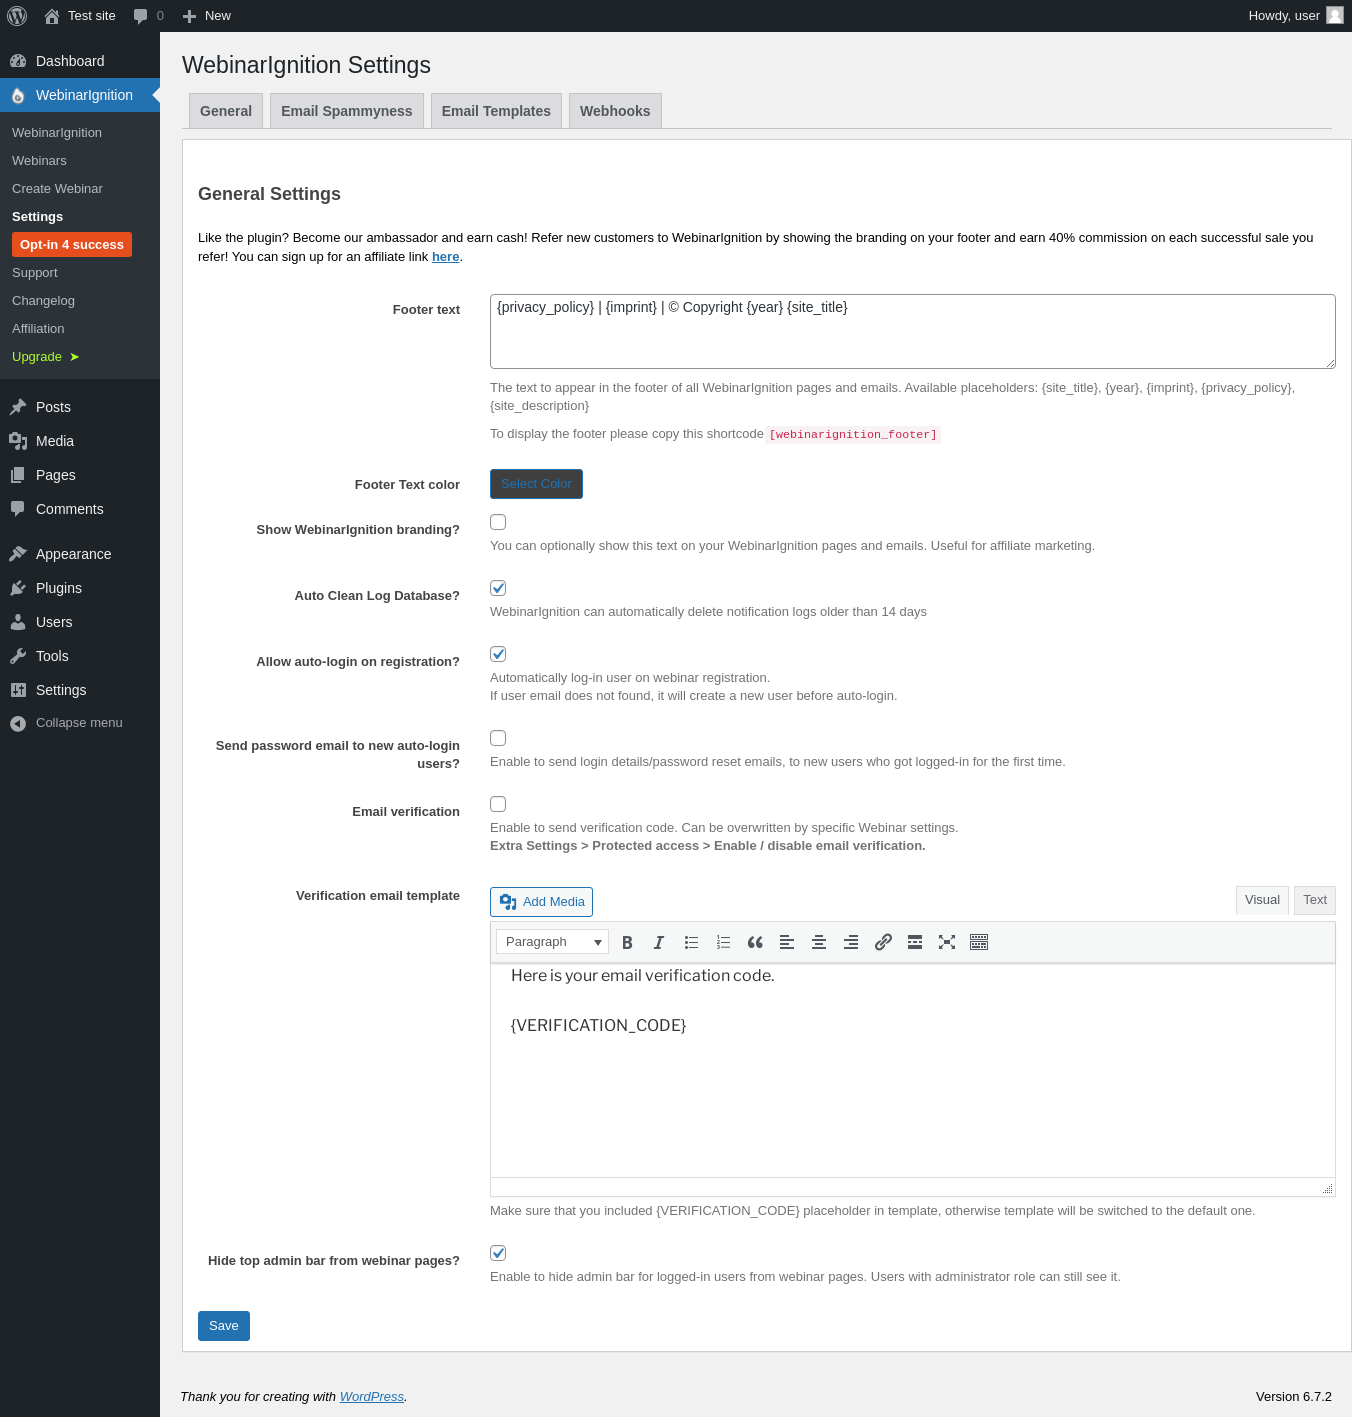1352x1417 pixels.
Task: Switch editor to Text mode
Action: pyautogui.click(x=1315, y=900)
